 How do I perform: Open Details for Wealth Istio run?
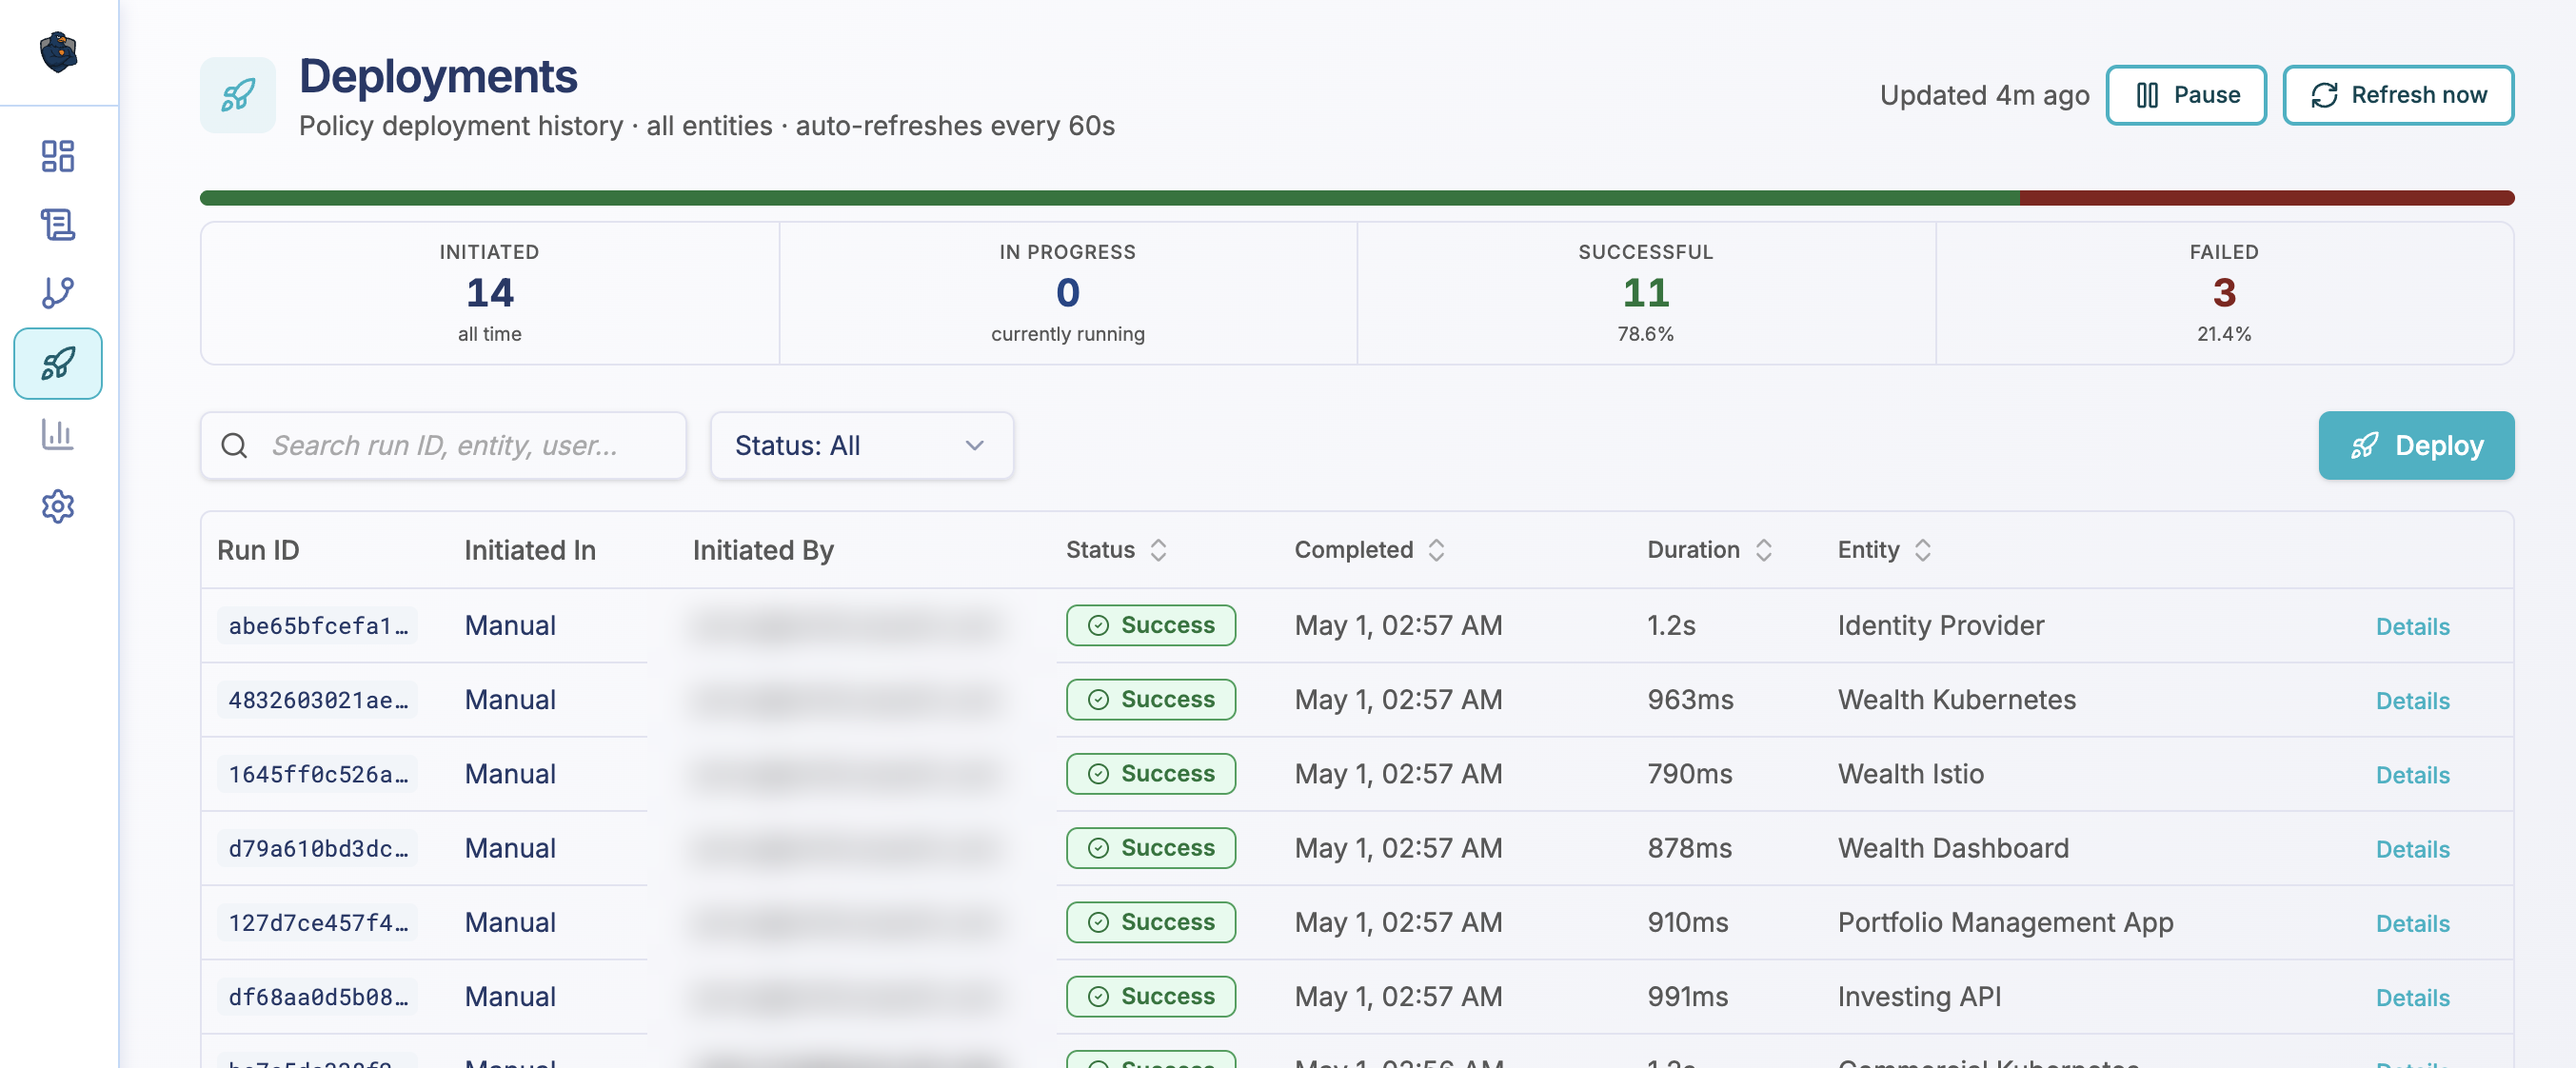click(x=2412, y=774)
